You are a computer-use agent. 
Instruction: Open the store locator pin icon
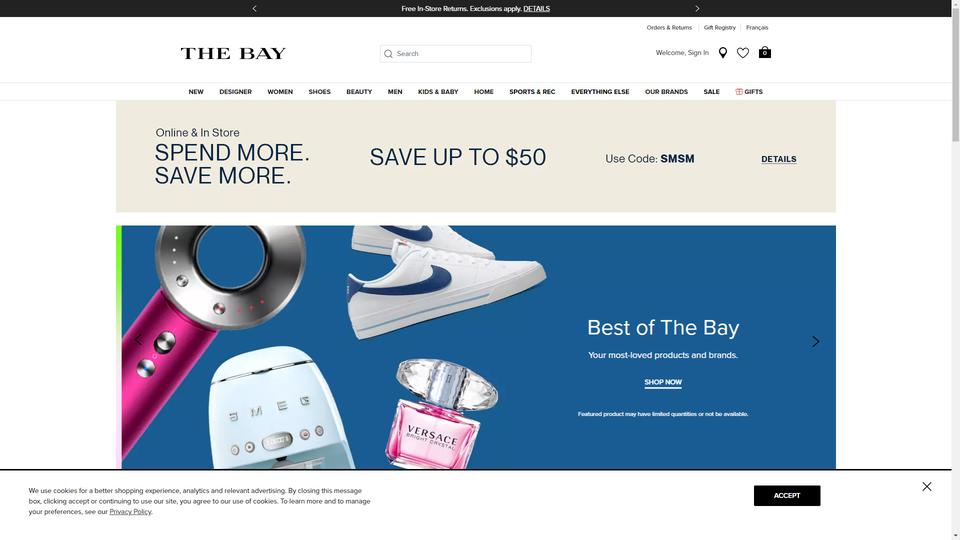click(722, 53)
